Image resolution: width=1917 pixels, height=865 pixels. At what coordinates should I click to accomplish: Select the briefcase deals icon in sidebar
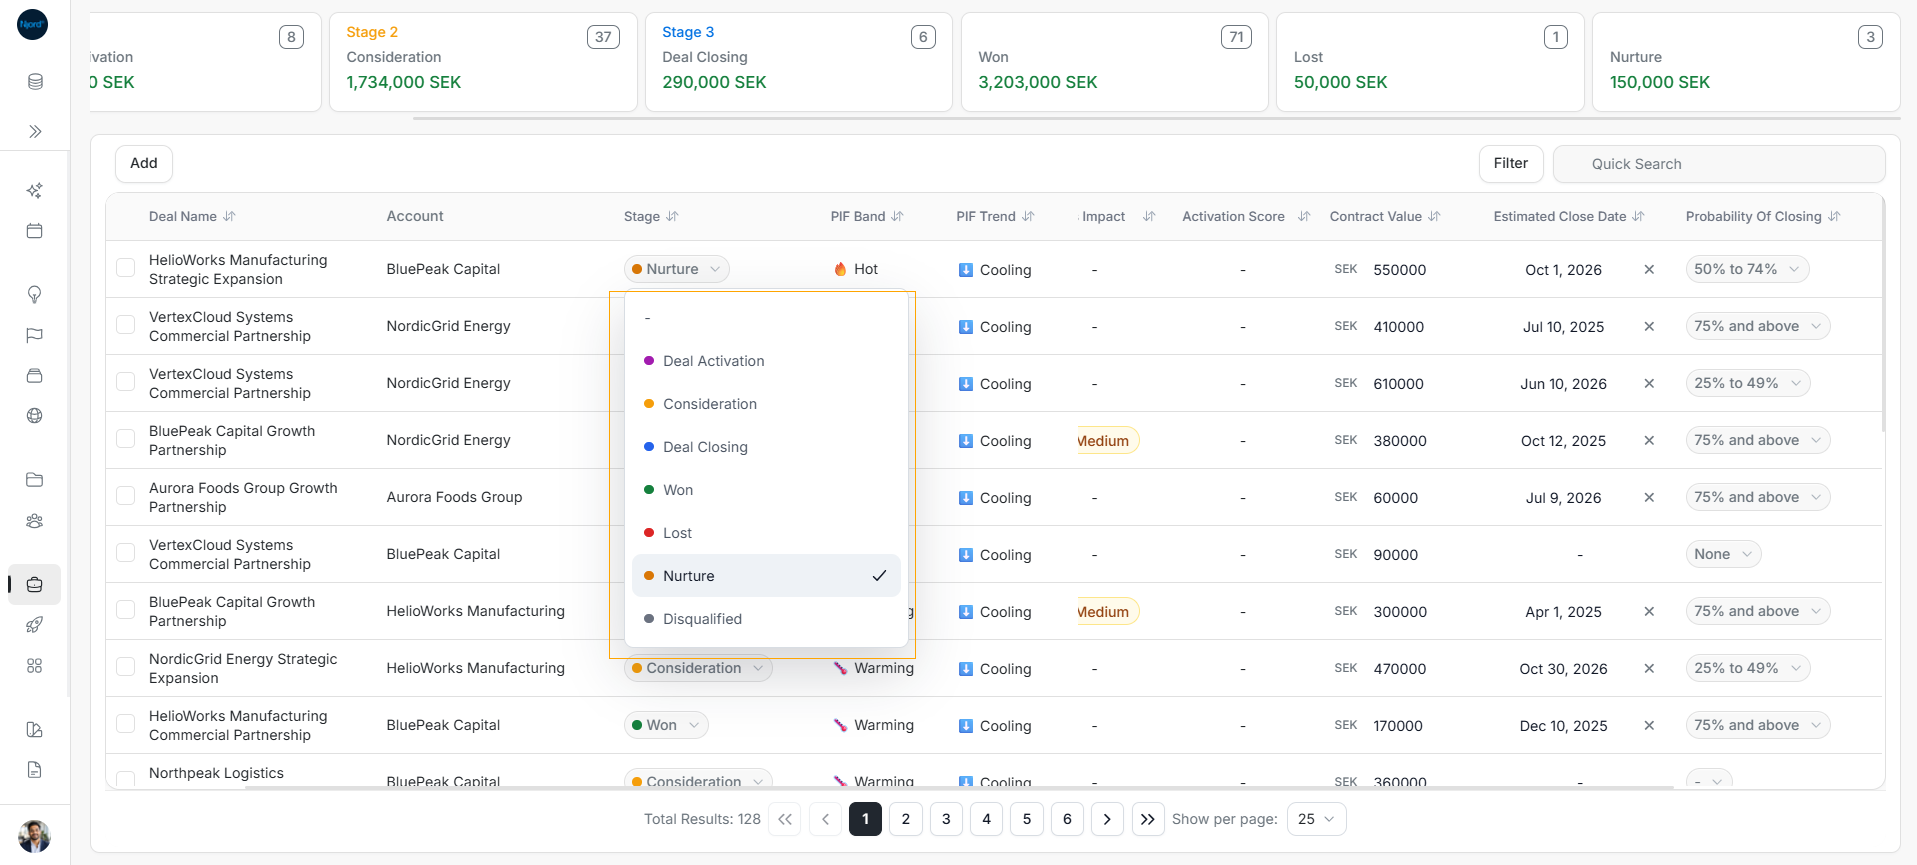[35, 585]
